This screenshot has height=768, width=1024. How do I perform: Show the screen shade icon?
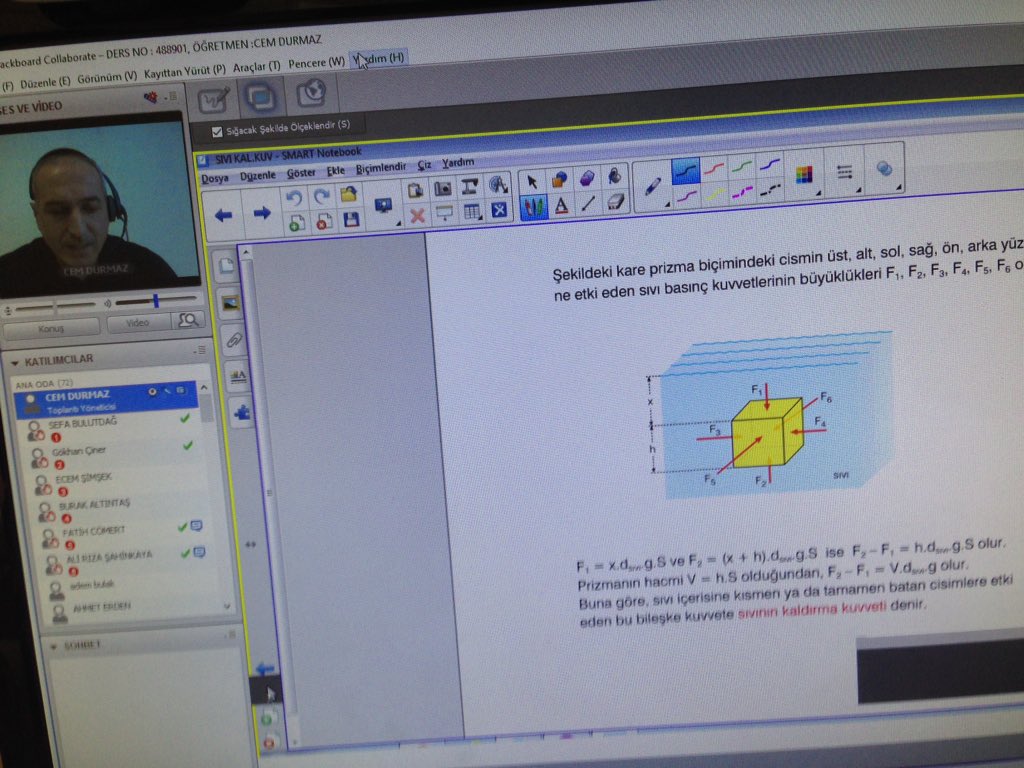445,214
